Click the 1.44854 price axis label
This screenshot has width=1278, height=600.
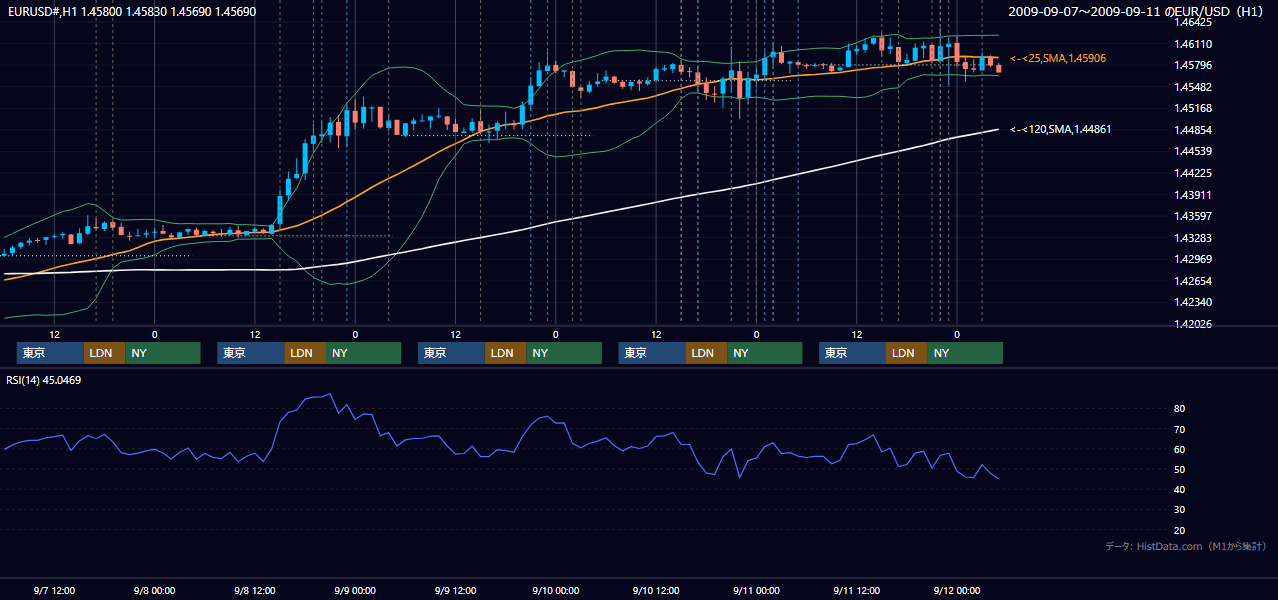(x=1193, y=130)
